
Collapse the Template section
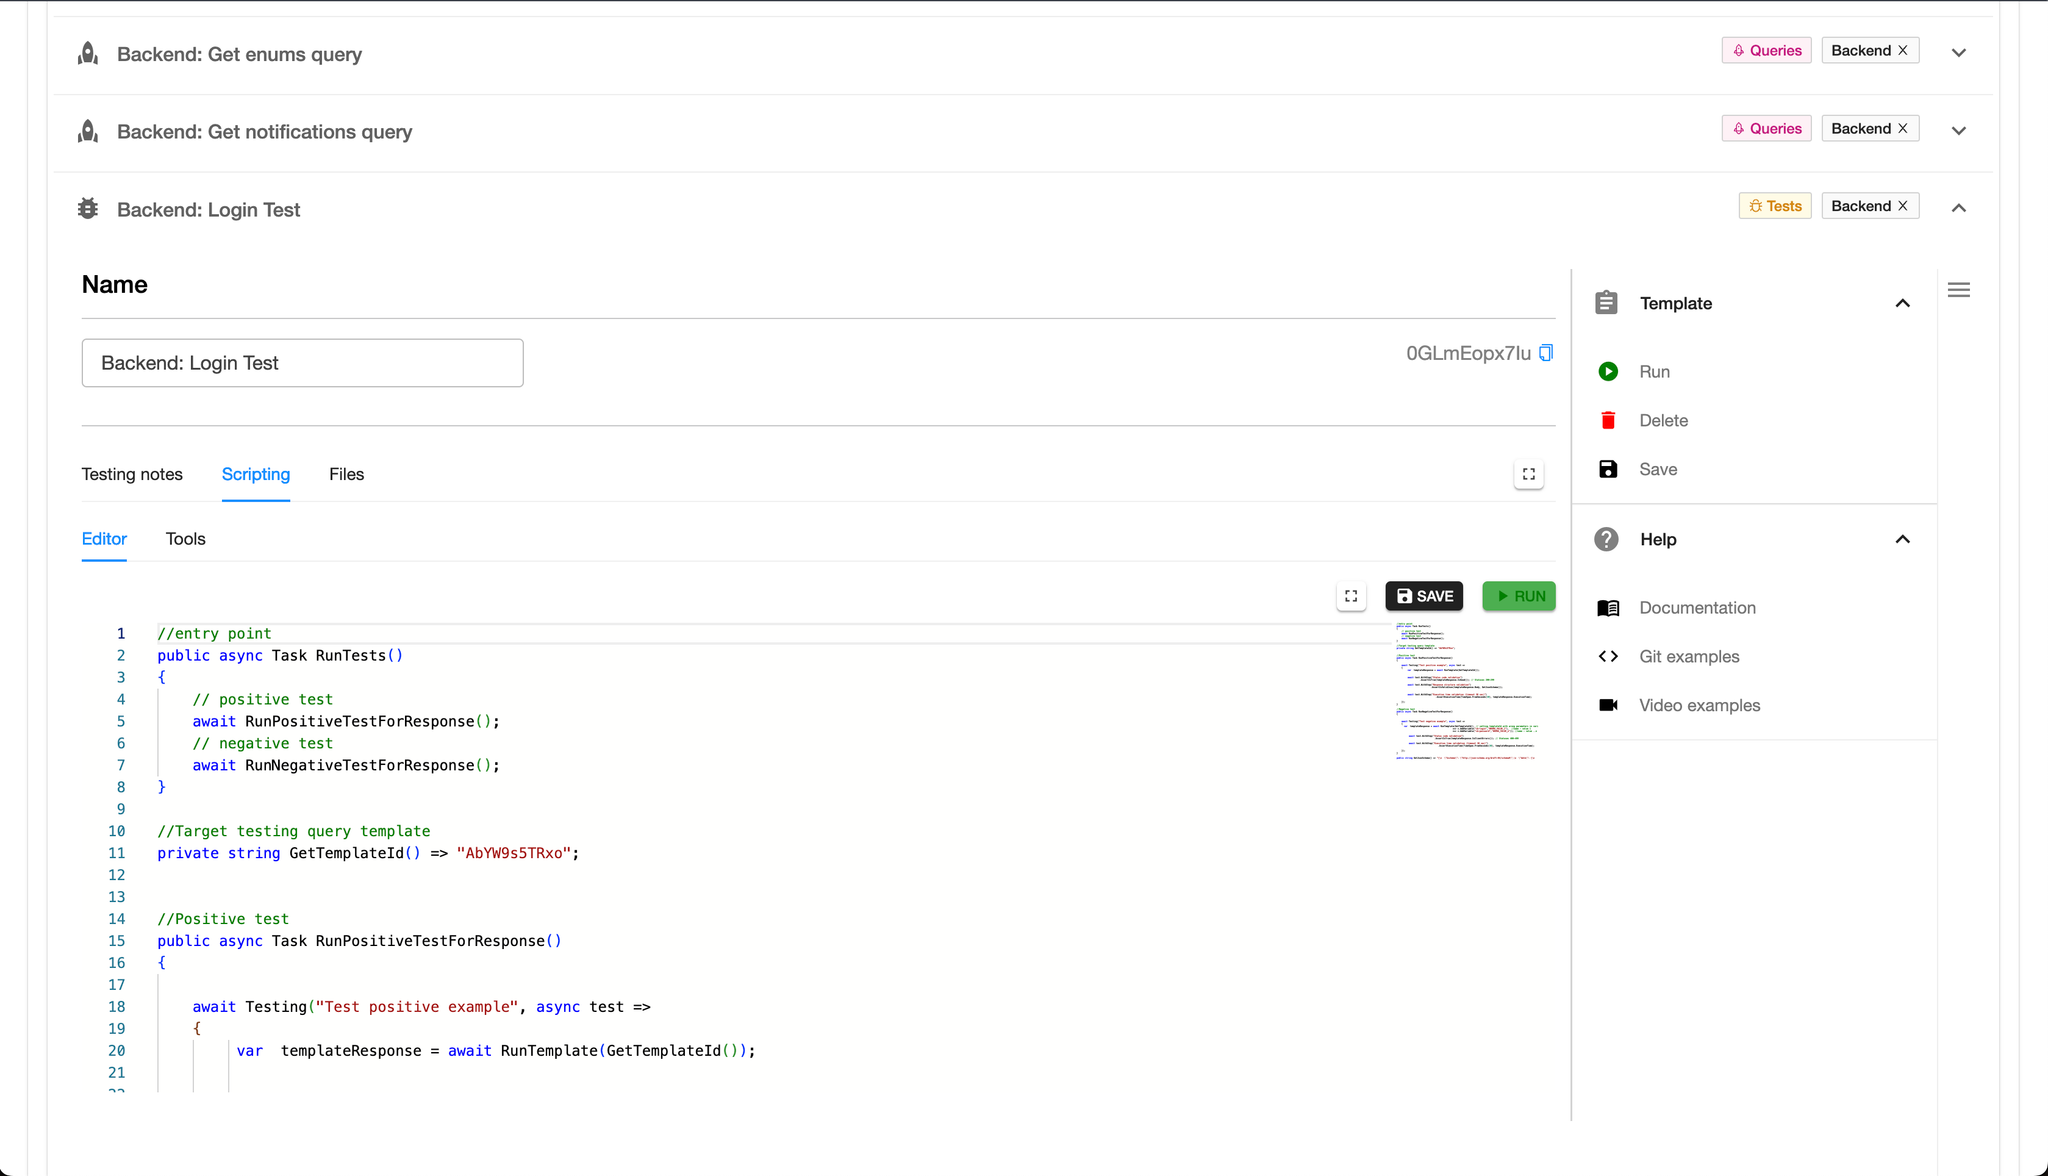point(1902,304)
